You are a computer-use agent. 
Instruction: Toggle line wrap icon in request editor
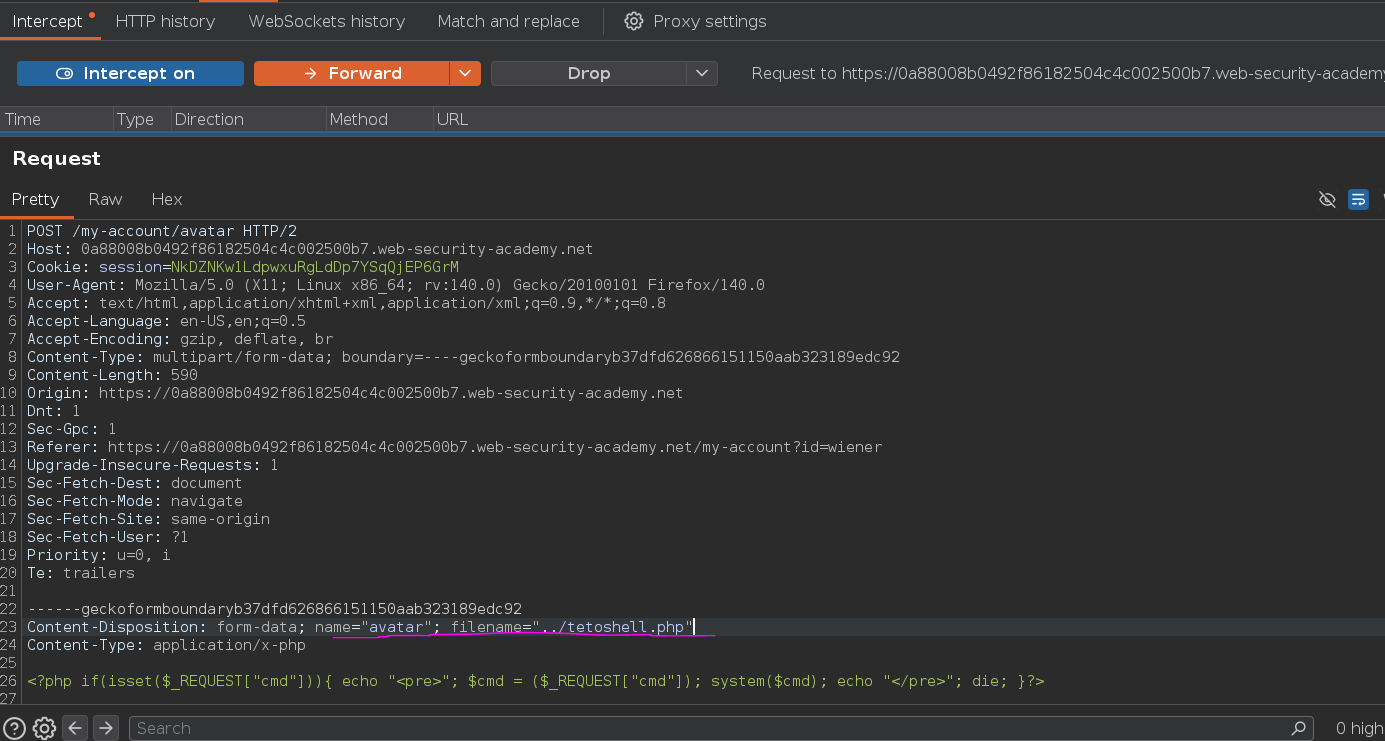pos(1358,199)
